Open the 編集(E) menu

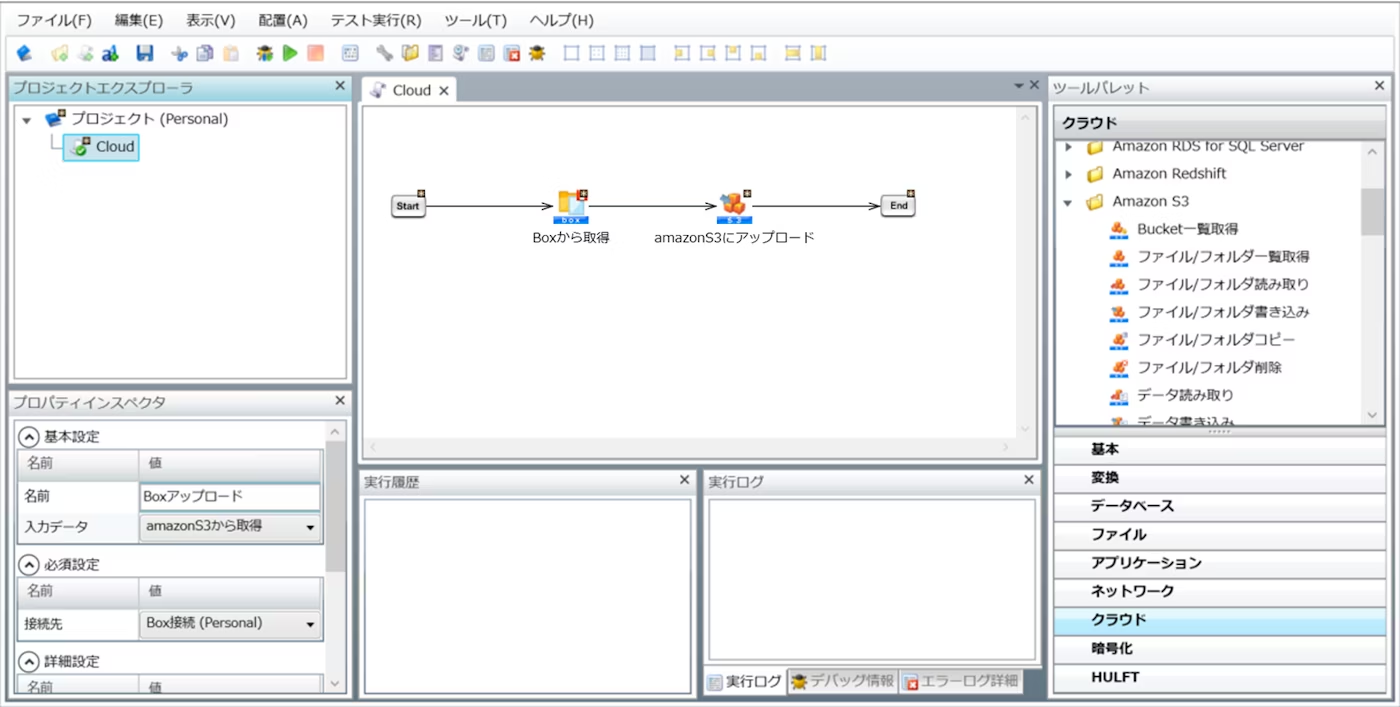click(139, 20)
